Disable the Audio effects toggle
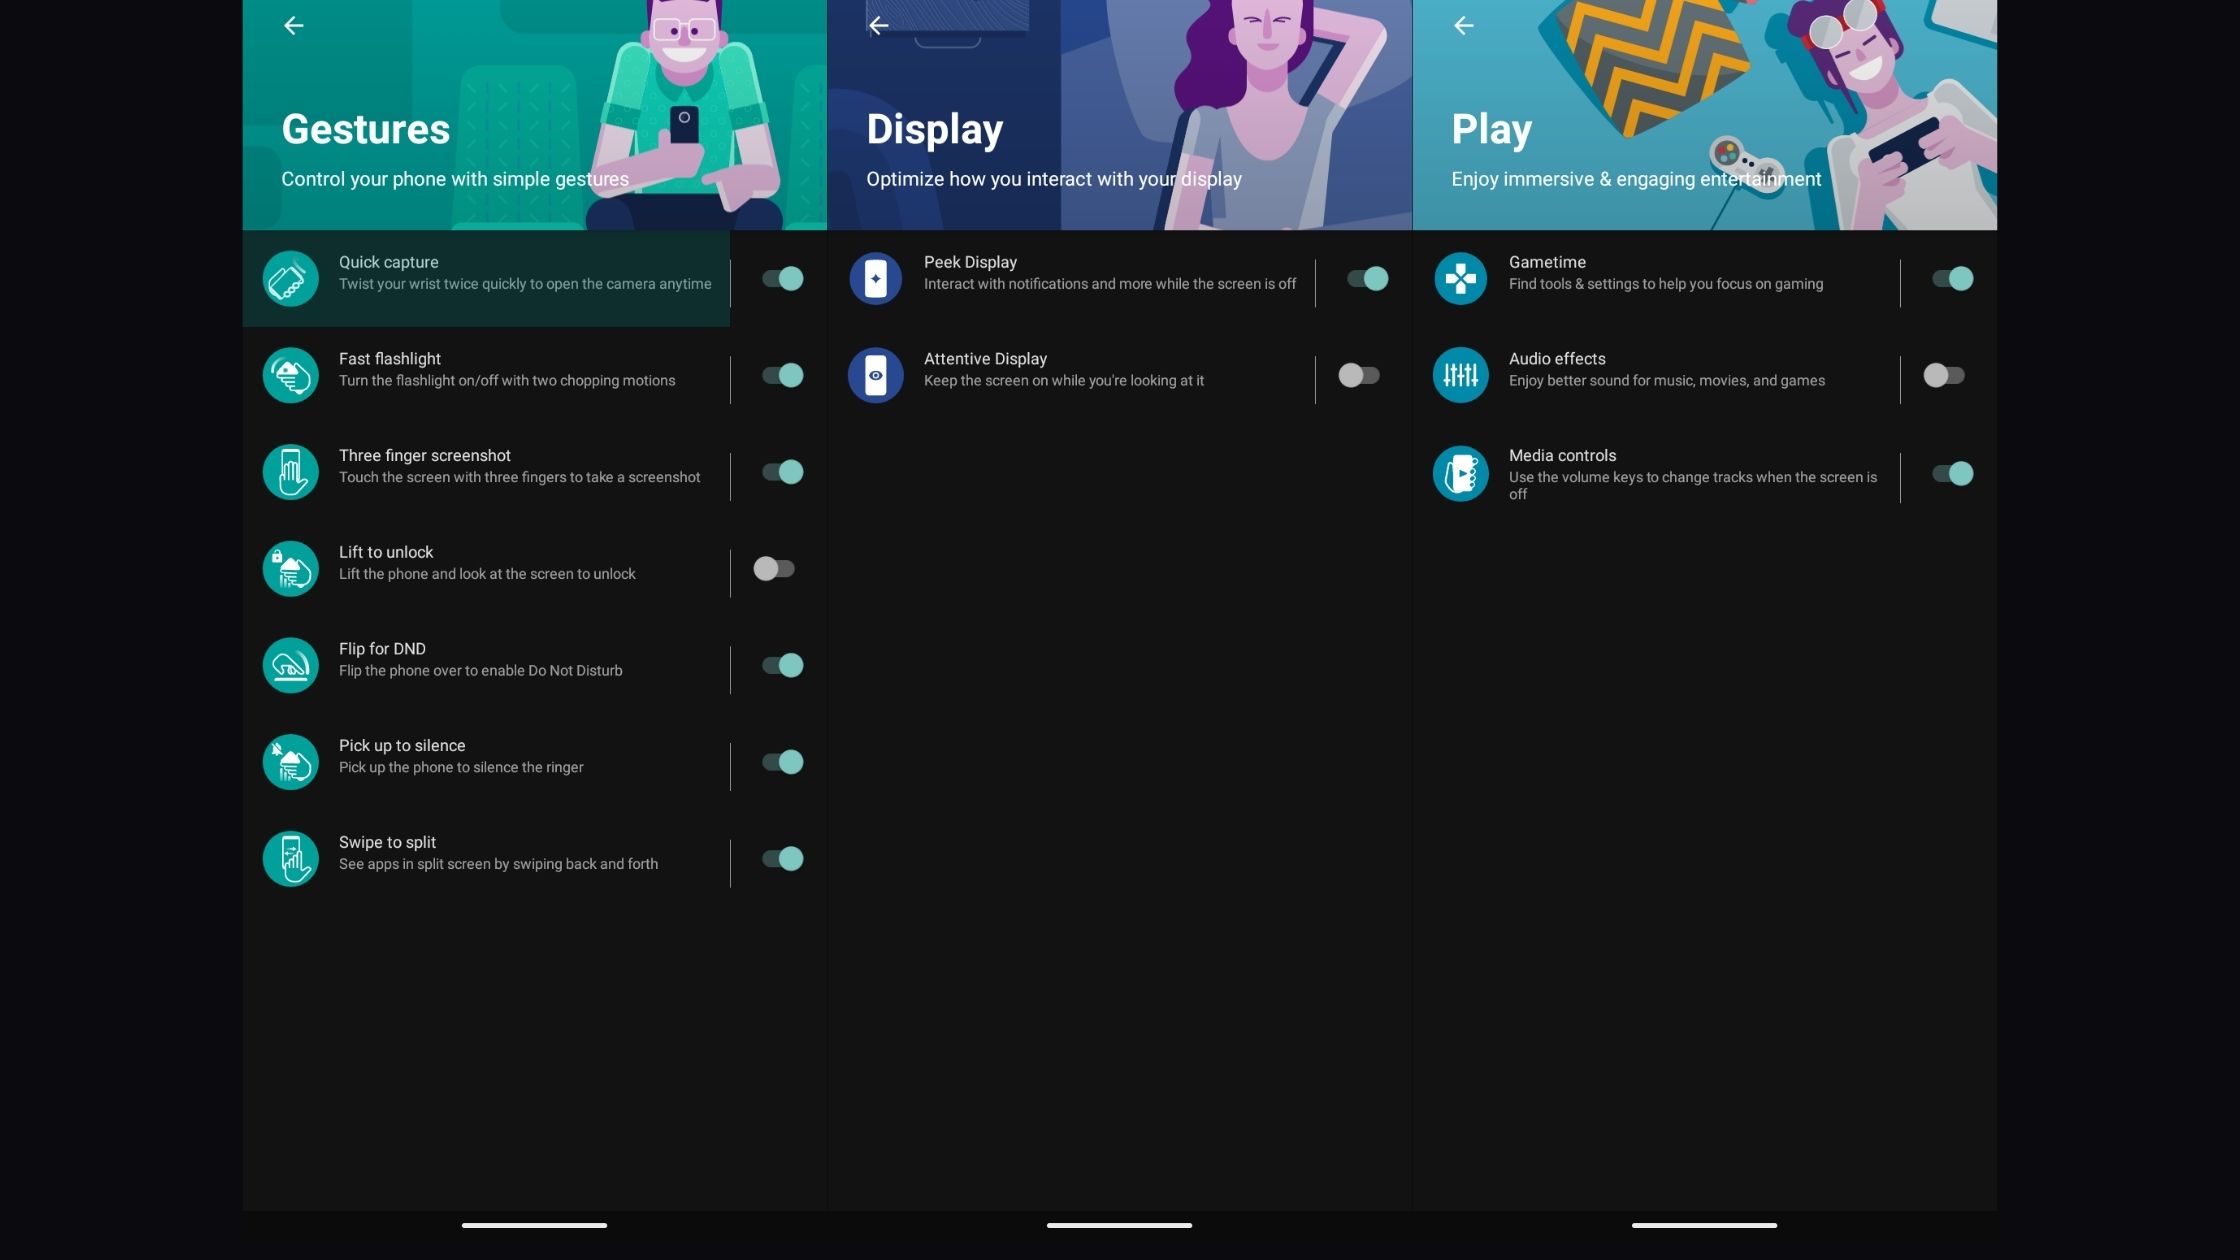2240x1260 pixels. coord(1945,374)
